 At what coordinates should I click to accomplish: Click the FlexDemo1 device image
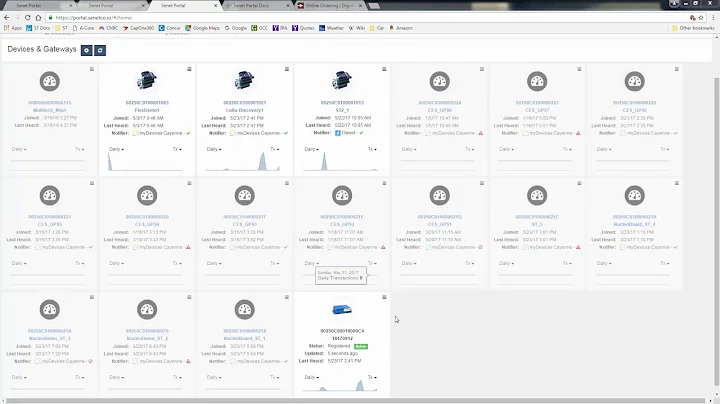[x=147, y=80]
